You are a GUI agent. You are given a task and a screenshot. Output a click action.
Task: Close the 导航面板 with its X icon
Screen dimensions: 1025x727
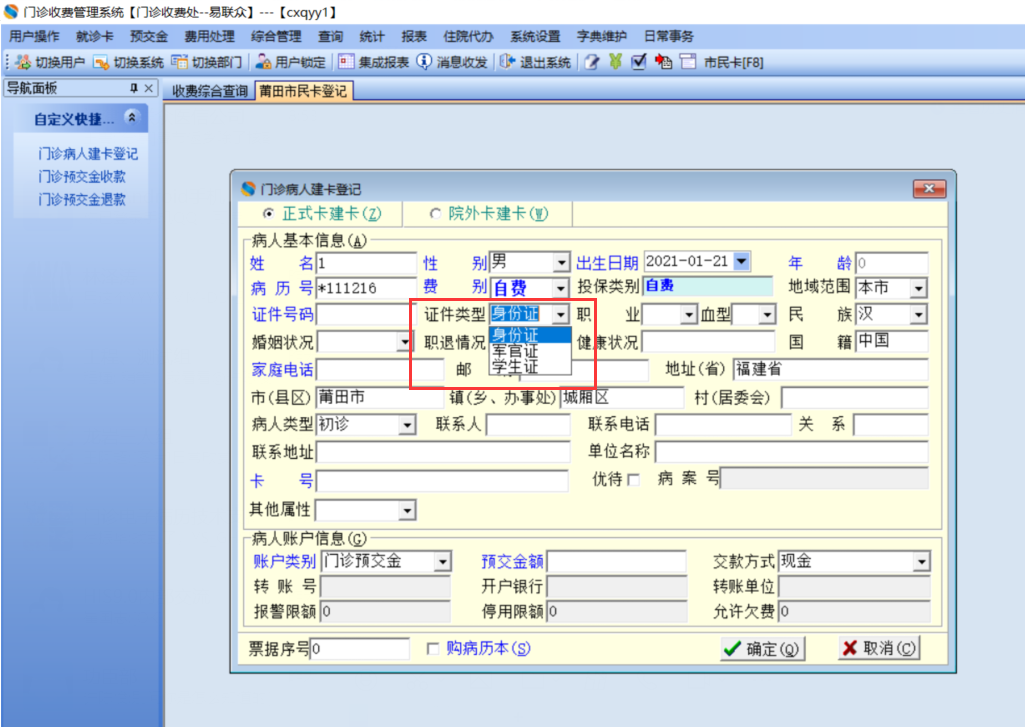click(x=149, y=88)
